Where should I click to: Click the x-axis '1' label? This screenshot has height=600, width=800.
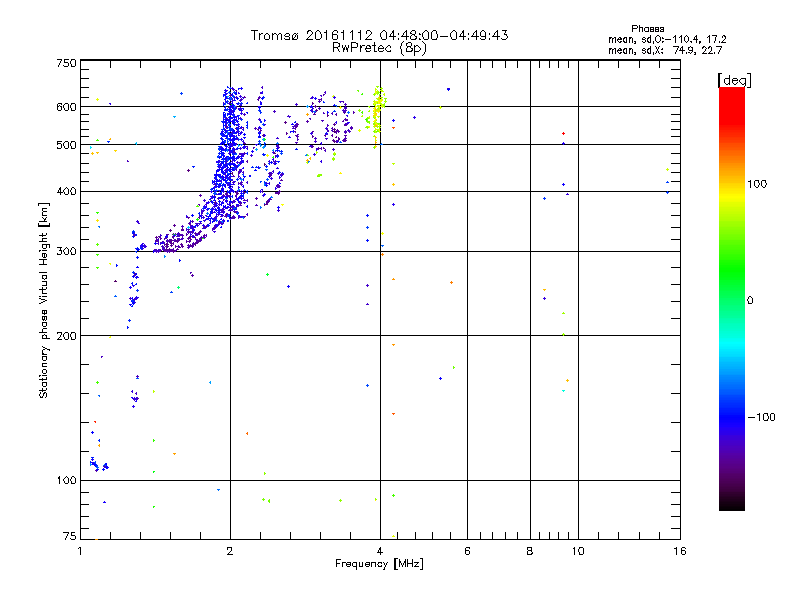tap(80, 551)
